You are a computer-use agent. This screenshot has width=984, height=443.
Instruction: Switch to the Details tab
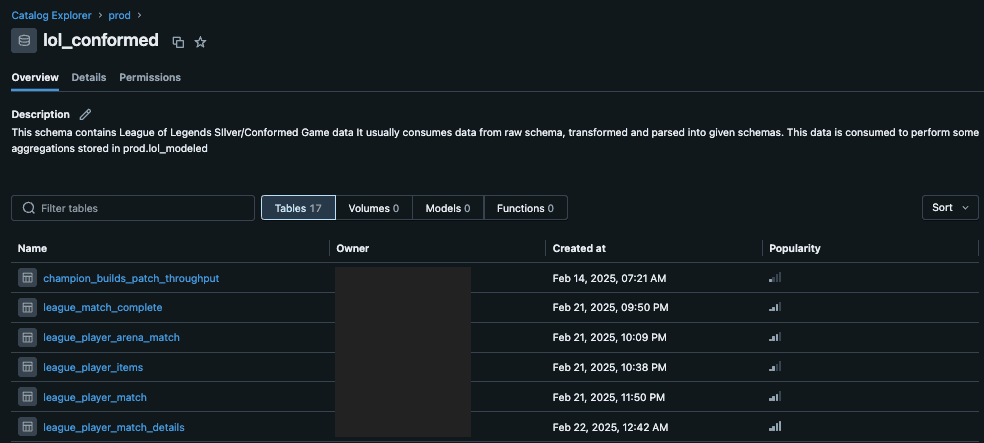(88, 77)
